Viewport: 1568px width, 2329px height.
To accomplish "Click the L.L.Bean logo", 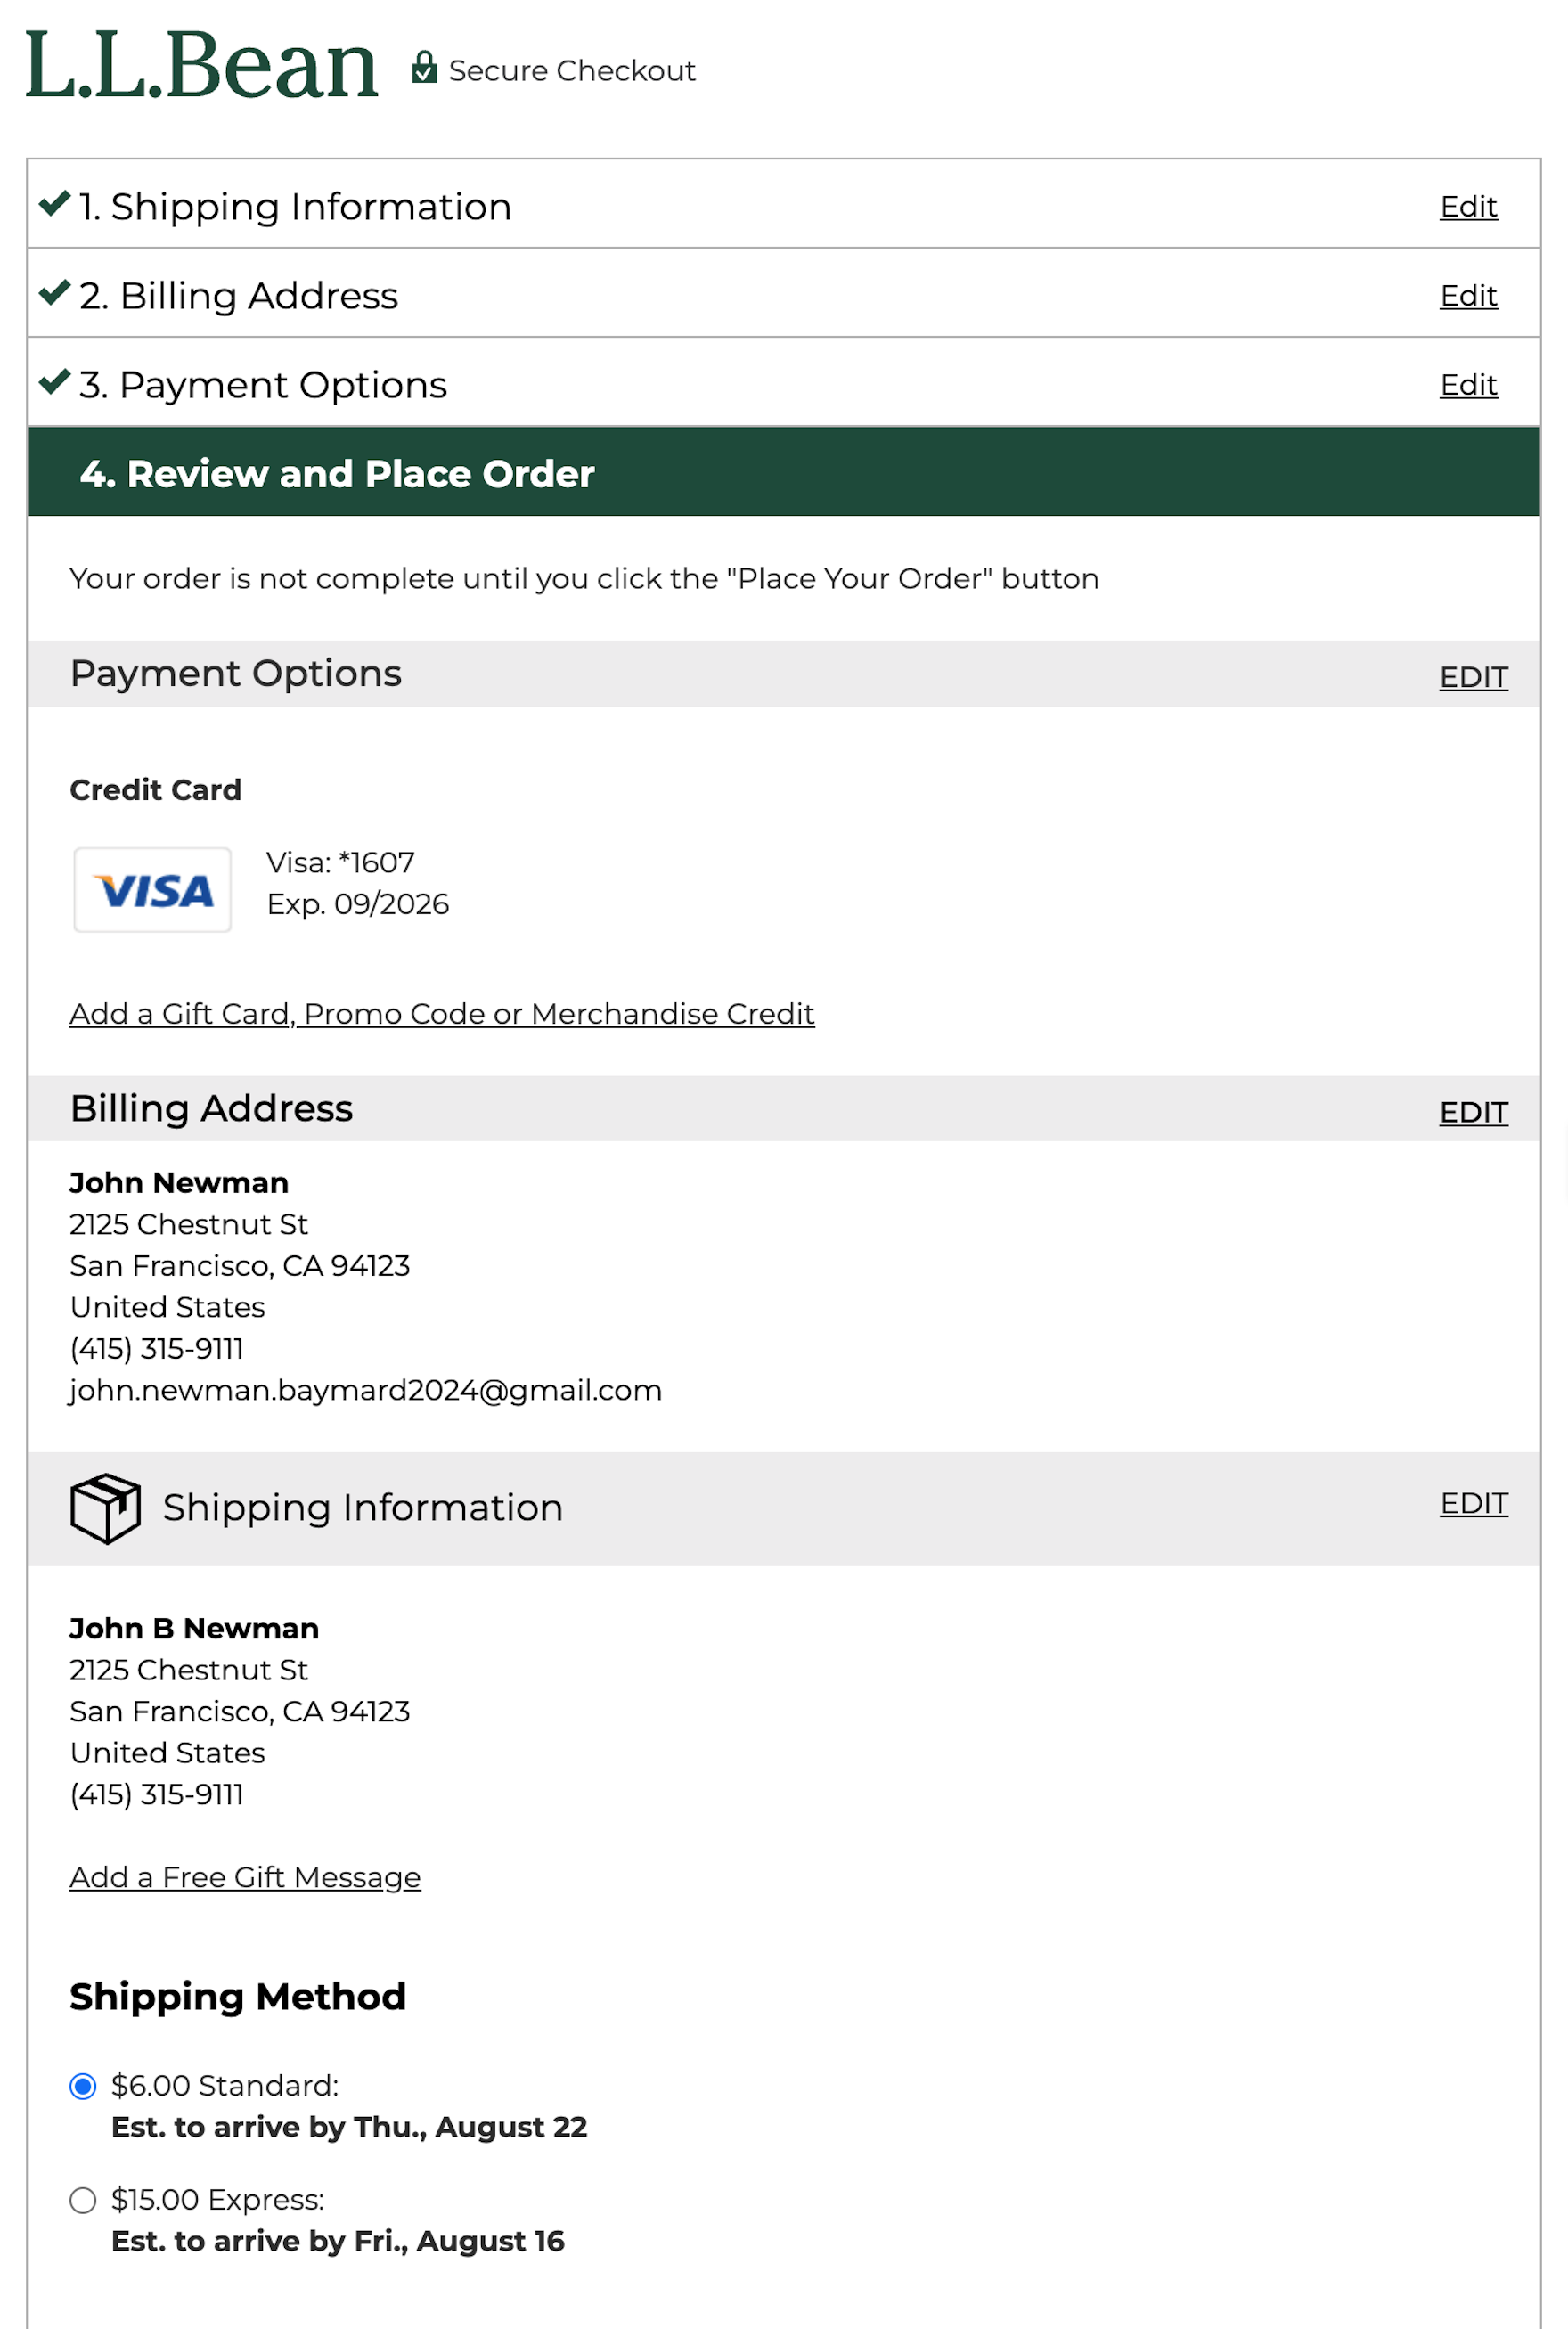I will pos(201,65).
